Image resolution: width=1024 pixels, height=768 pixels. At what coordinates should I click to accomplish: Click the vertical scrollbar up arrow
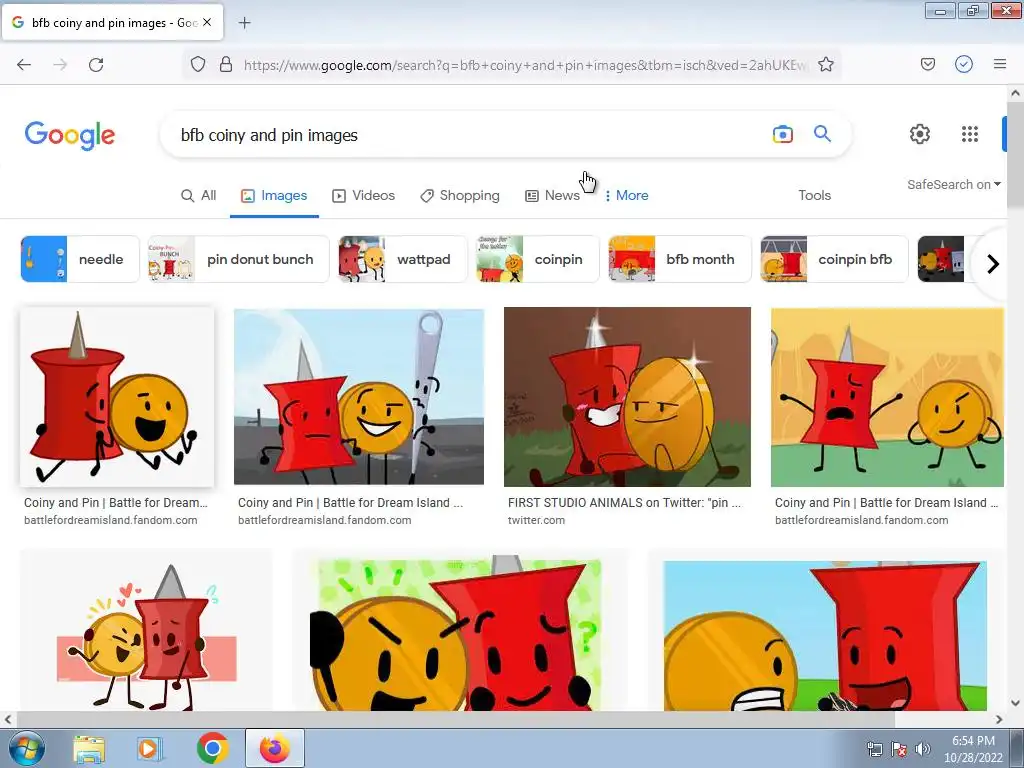(1015, 93)
